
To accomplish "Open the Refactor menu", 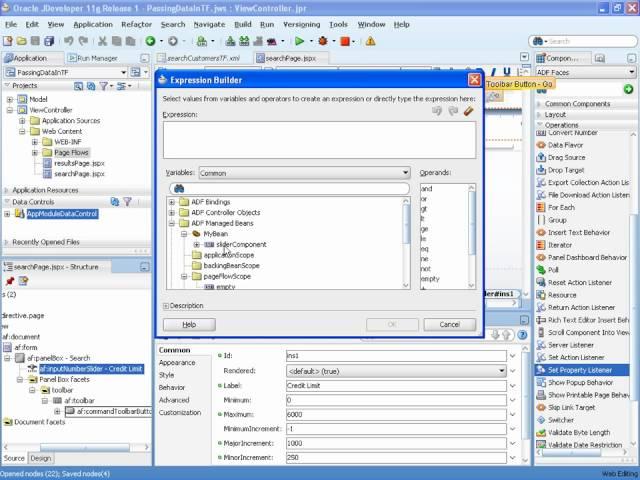I will point(136,24).
